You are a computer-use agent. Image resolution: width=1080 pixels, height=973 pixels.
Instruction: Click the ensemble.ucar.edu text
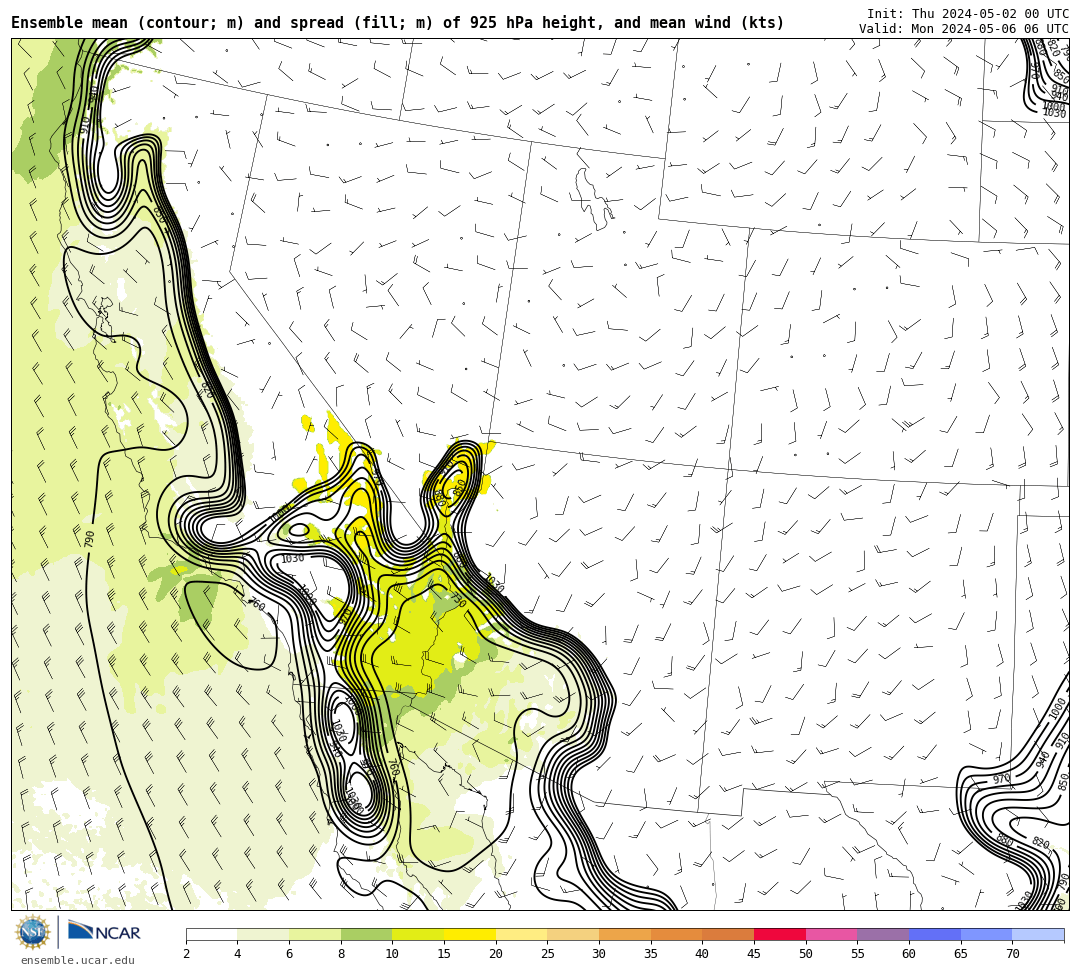point(78,960)
